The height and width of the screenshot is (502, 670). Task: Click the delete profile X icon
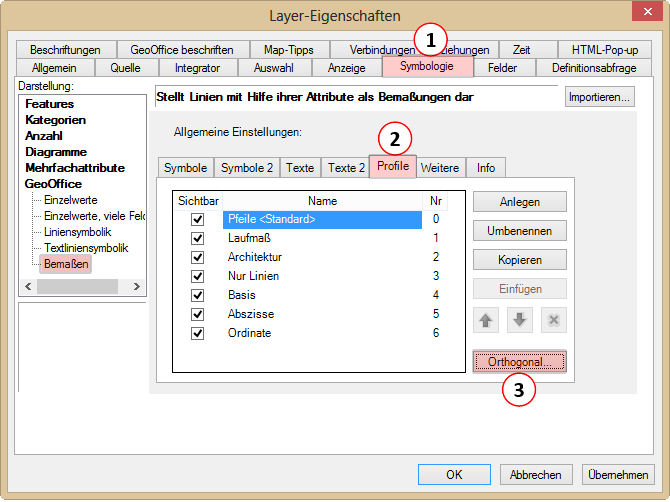(554, 320)
